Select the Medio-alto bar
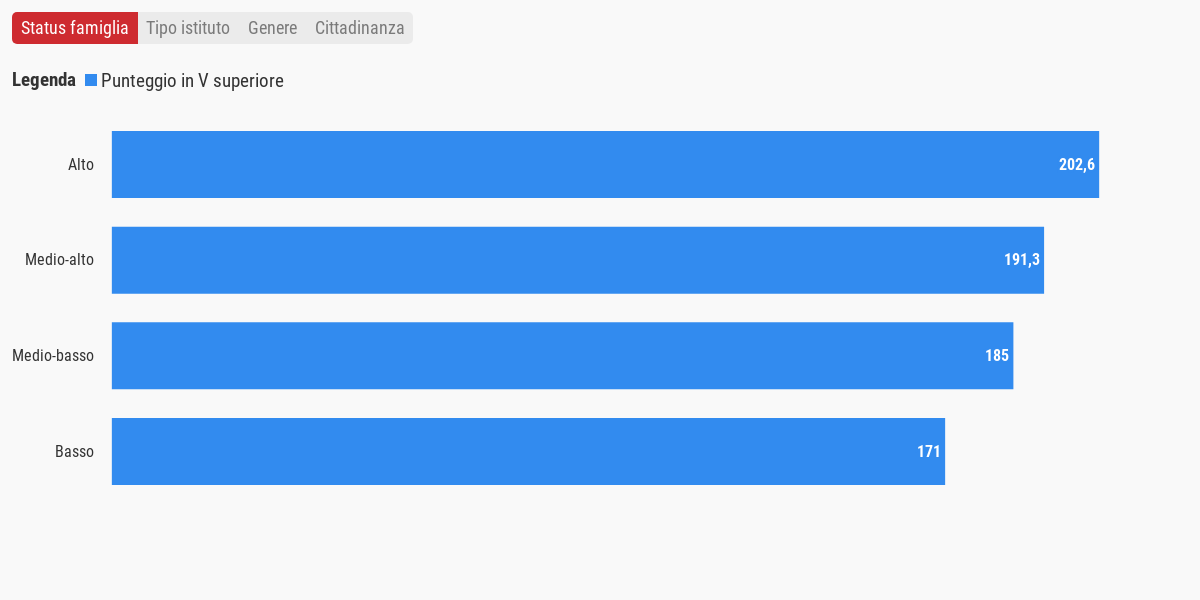Viewport: 1200px width, 600px height. click(578, 260)
